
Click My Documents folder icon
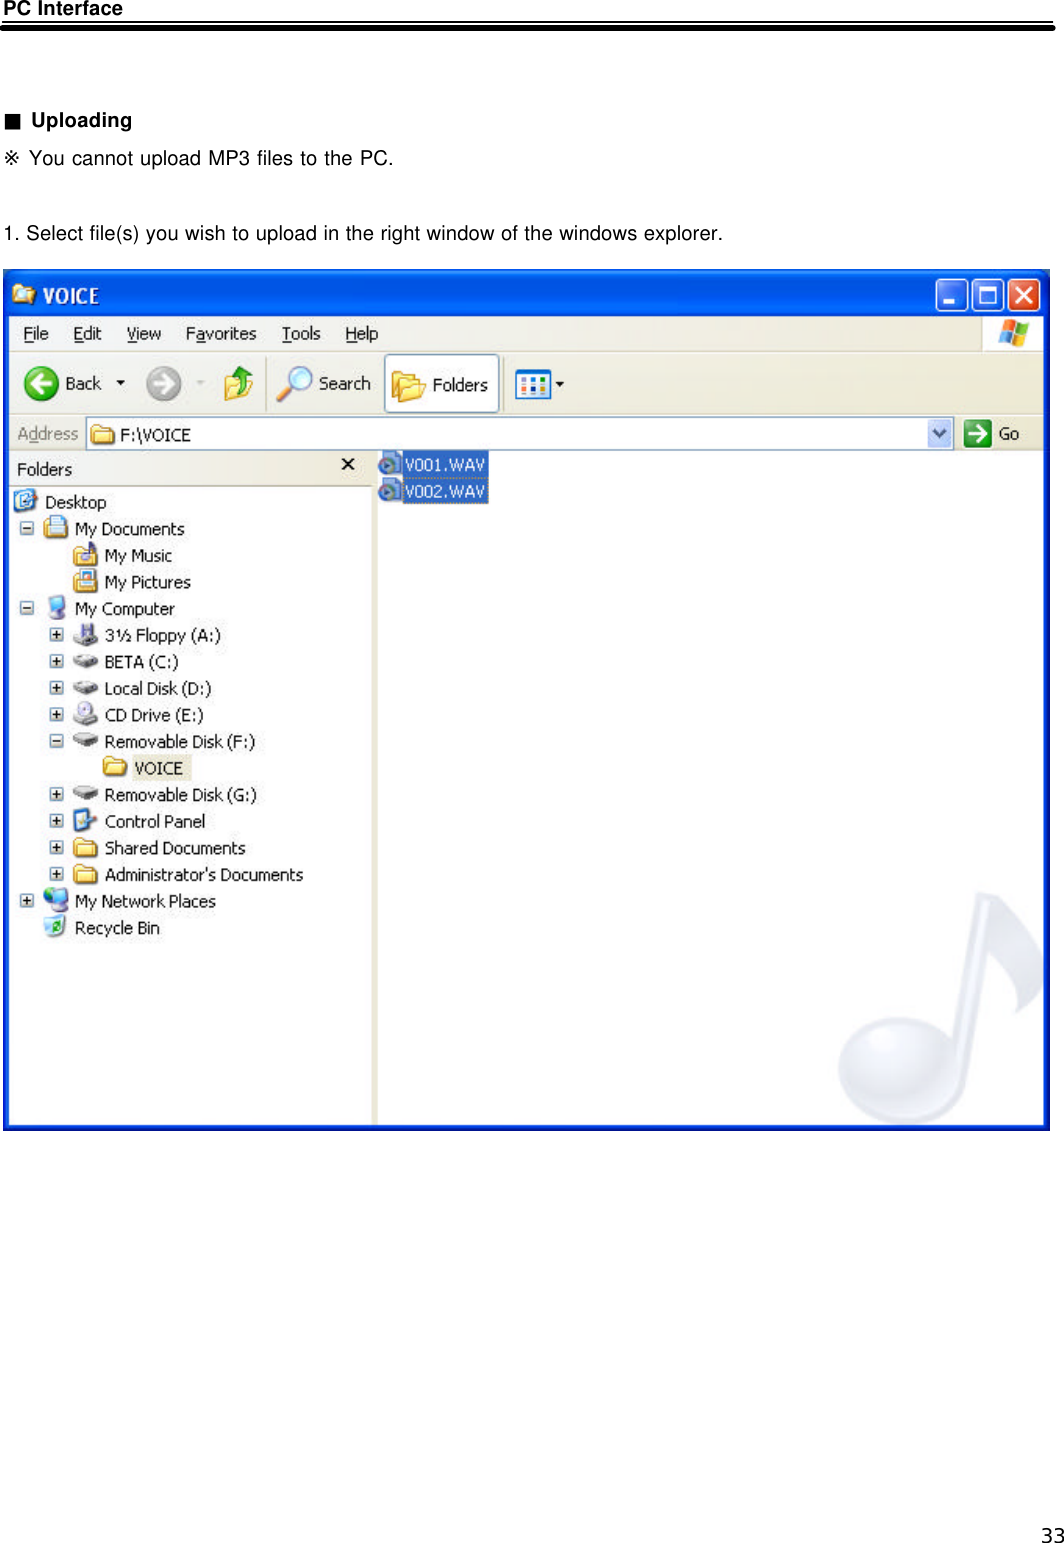56,527
